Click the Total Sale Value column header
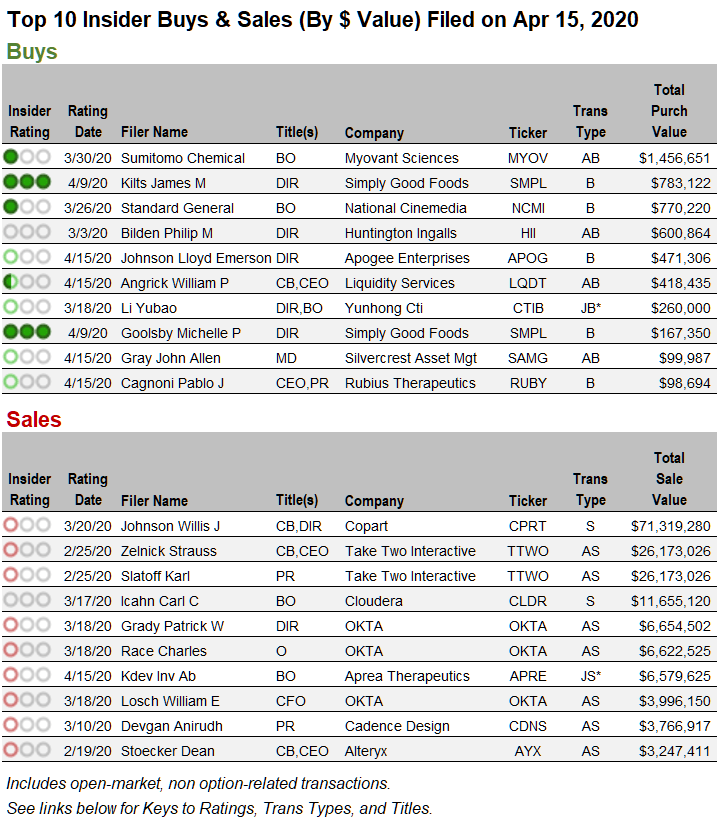Screen dimensions: 717x825 point(669,478)
